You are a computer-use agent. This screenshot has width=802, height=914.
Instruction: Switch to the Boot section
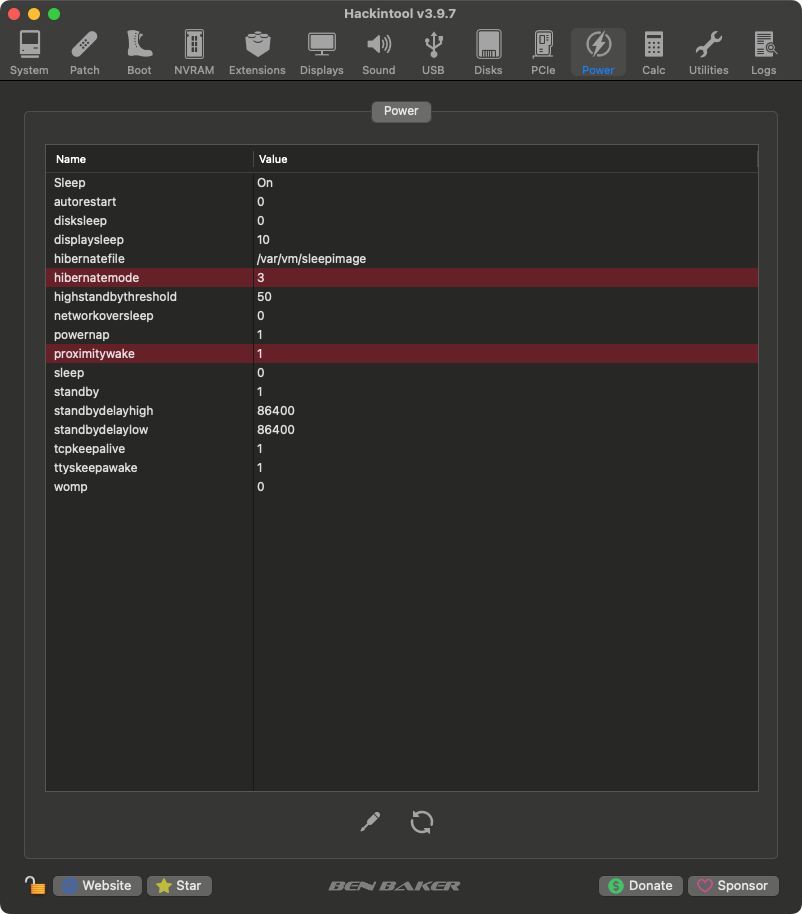pos(139,52)
